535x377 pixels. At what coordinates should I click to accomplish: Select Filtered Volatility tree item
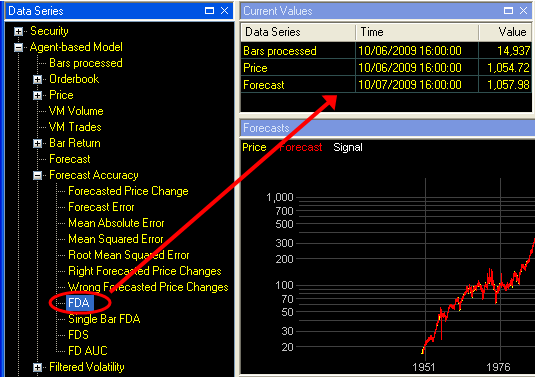tap(87, 367)
